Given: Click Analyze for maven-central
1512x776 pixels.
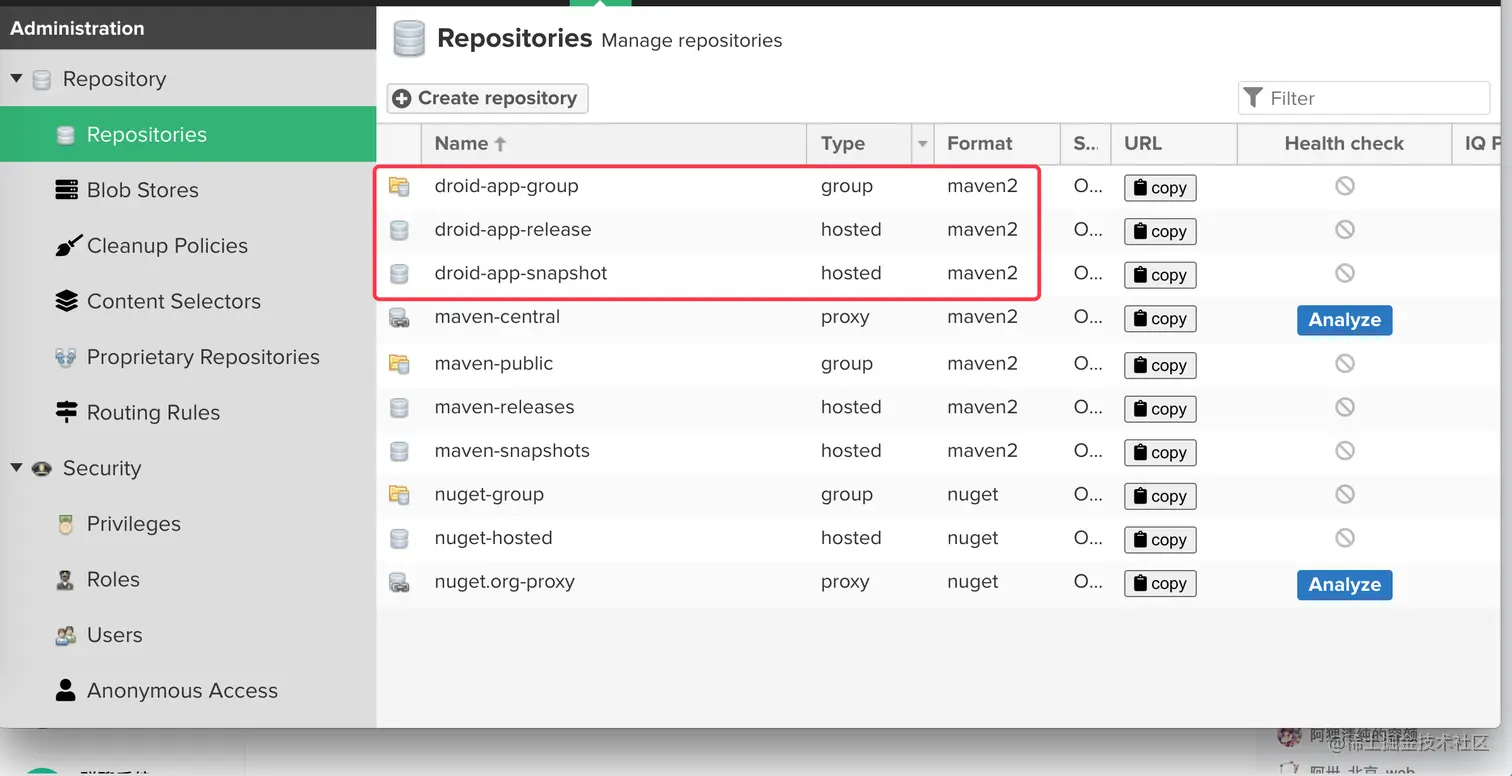Looking at the screenshot, I should click(x=1344, y=320).
